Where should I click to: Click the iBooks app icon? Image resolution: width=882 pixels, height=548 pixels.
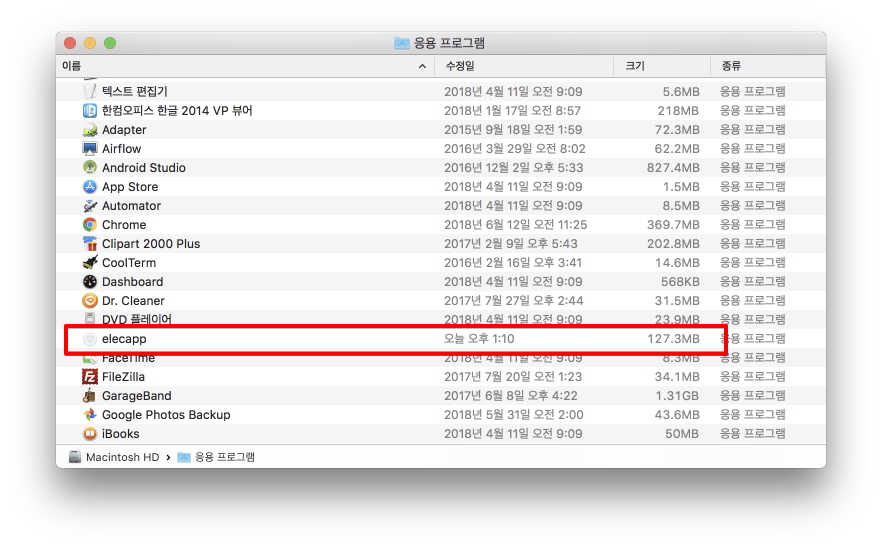click(90, 434)
